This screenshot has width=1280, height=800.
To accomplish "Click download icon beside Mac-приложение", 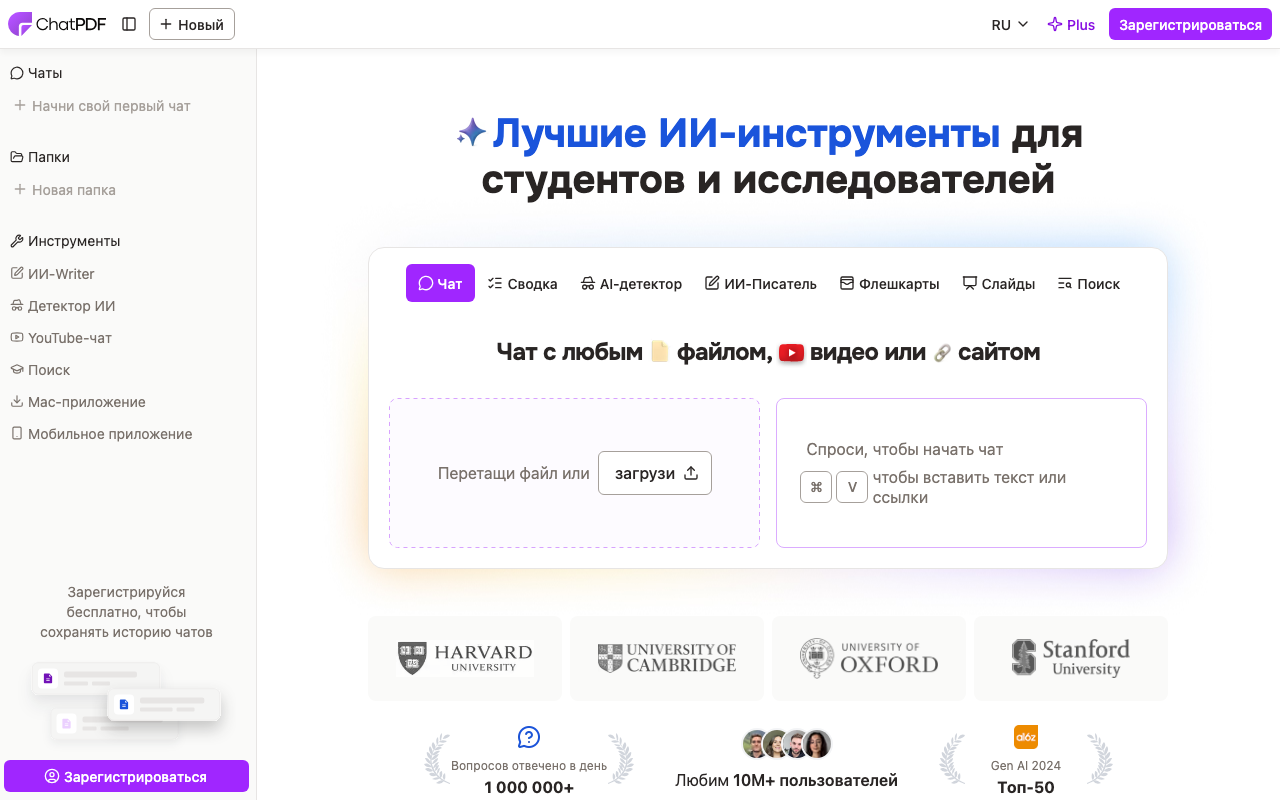I will click(x=17, y=401).
